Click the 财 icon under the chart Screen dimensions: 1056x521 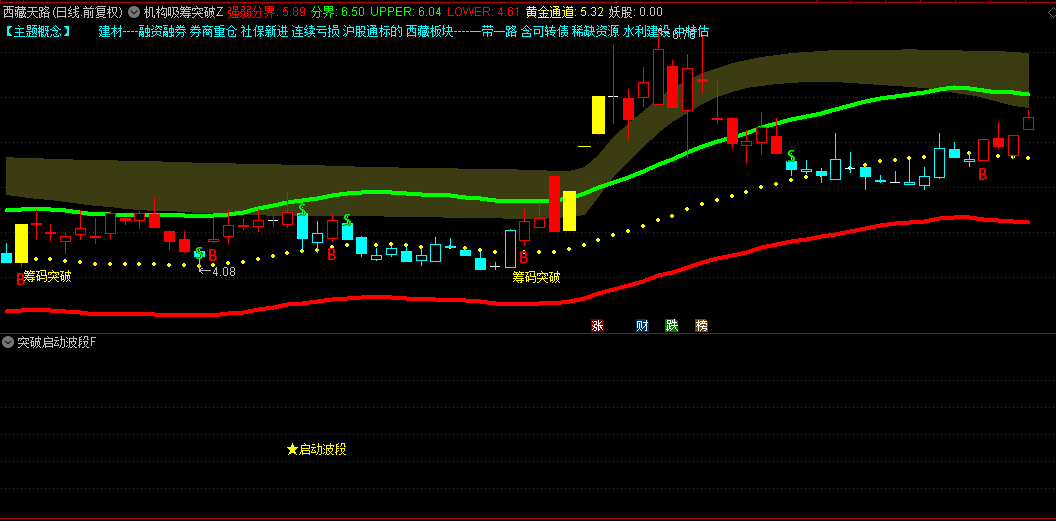pyautogui.click(x=642, y=326)
